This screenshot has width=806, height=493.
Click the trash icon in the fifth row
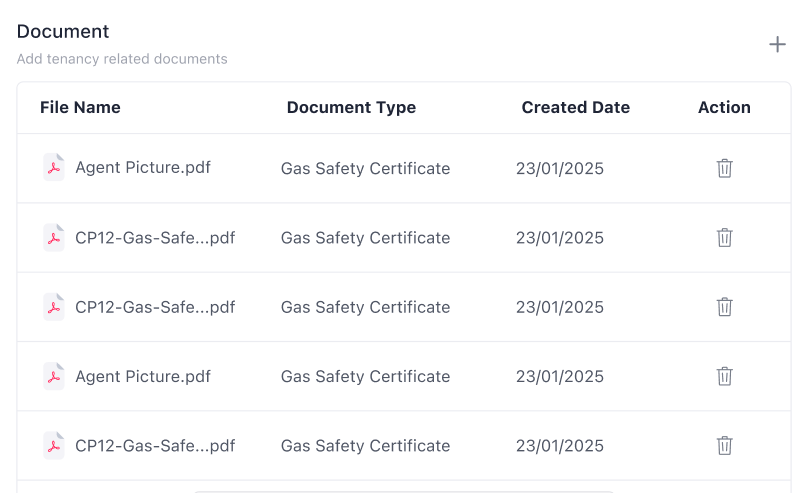(x=725, y=446)
